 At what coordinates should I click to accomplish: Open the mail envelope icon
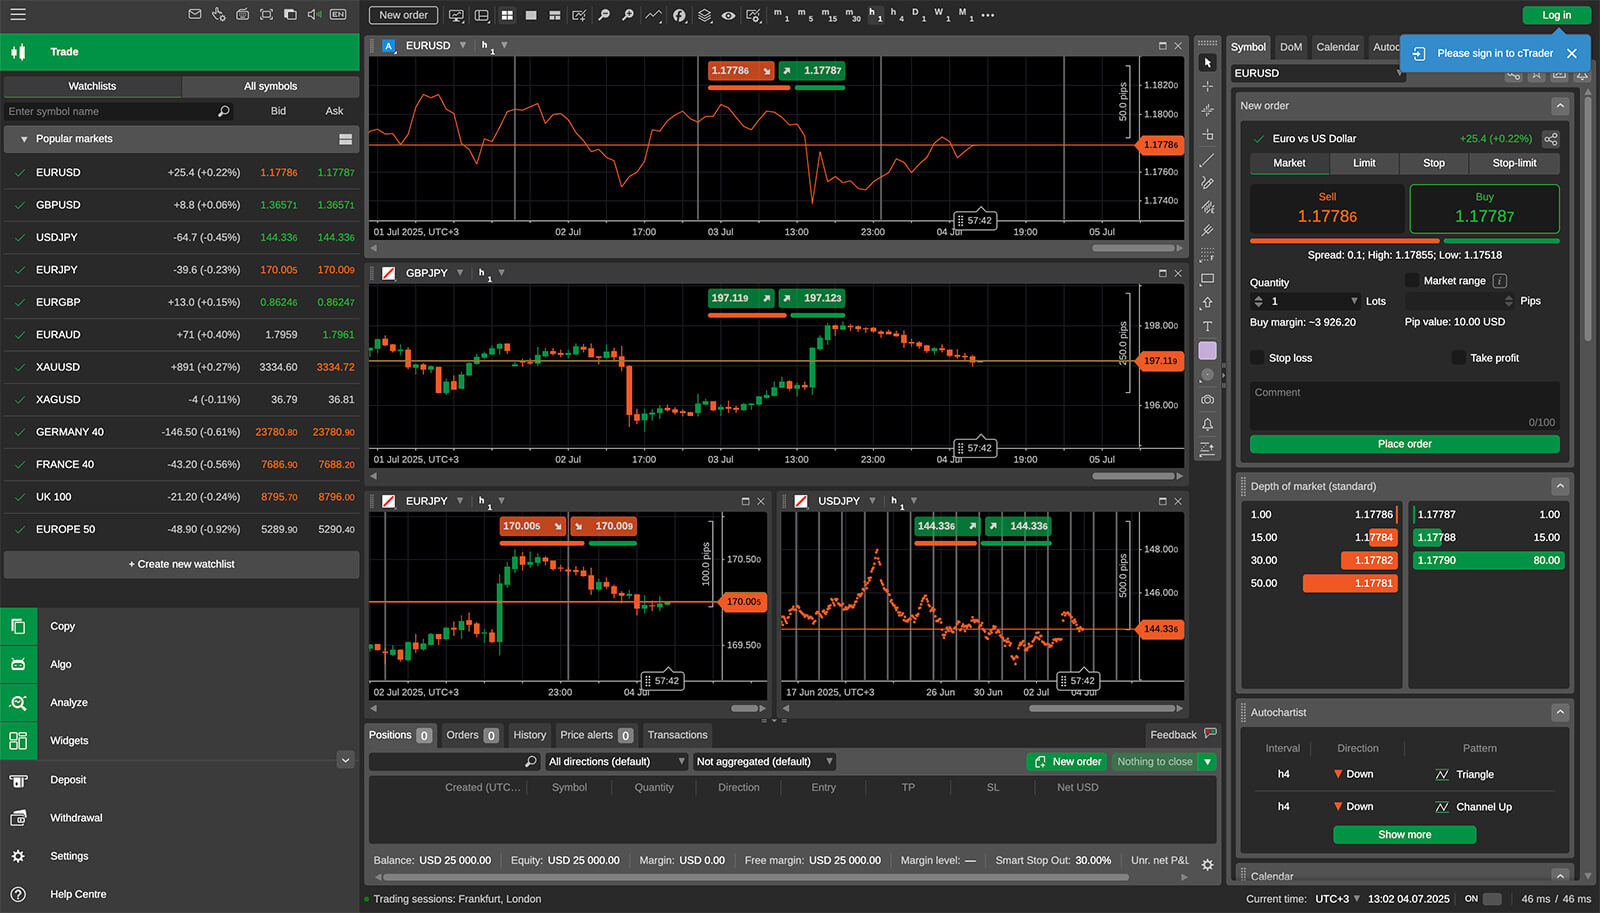195,14
